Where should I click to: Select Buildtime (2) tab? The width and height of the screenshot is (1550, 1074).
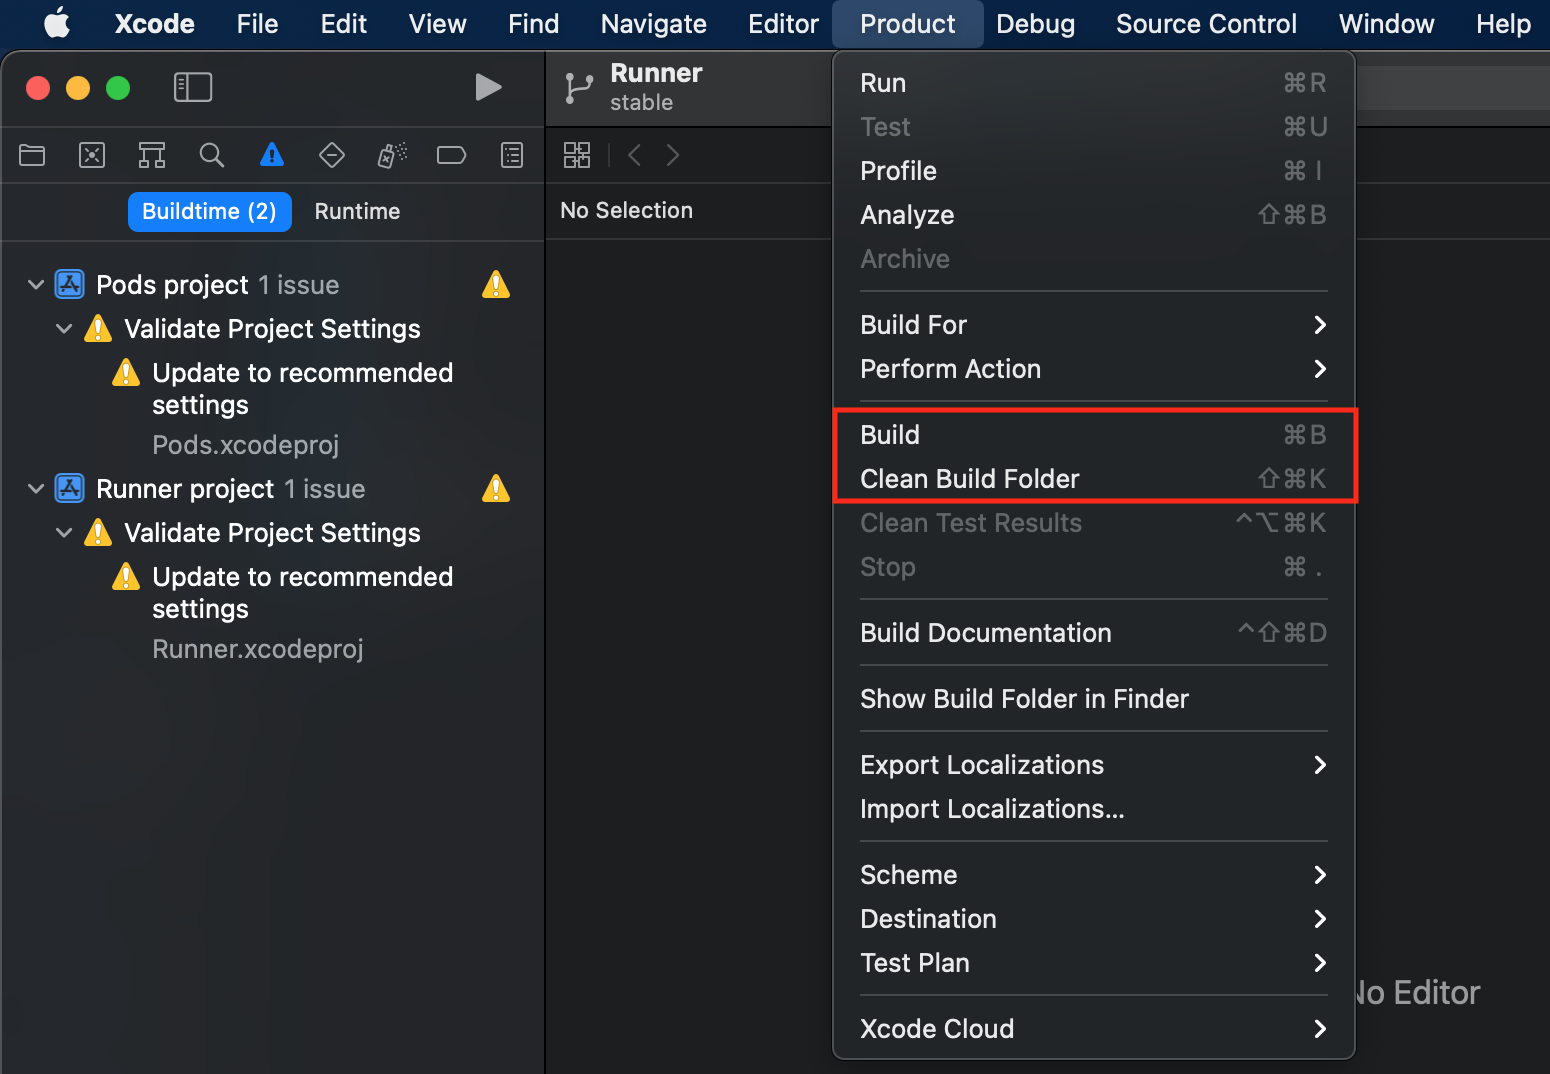209,211
